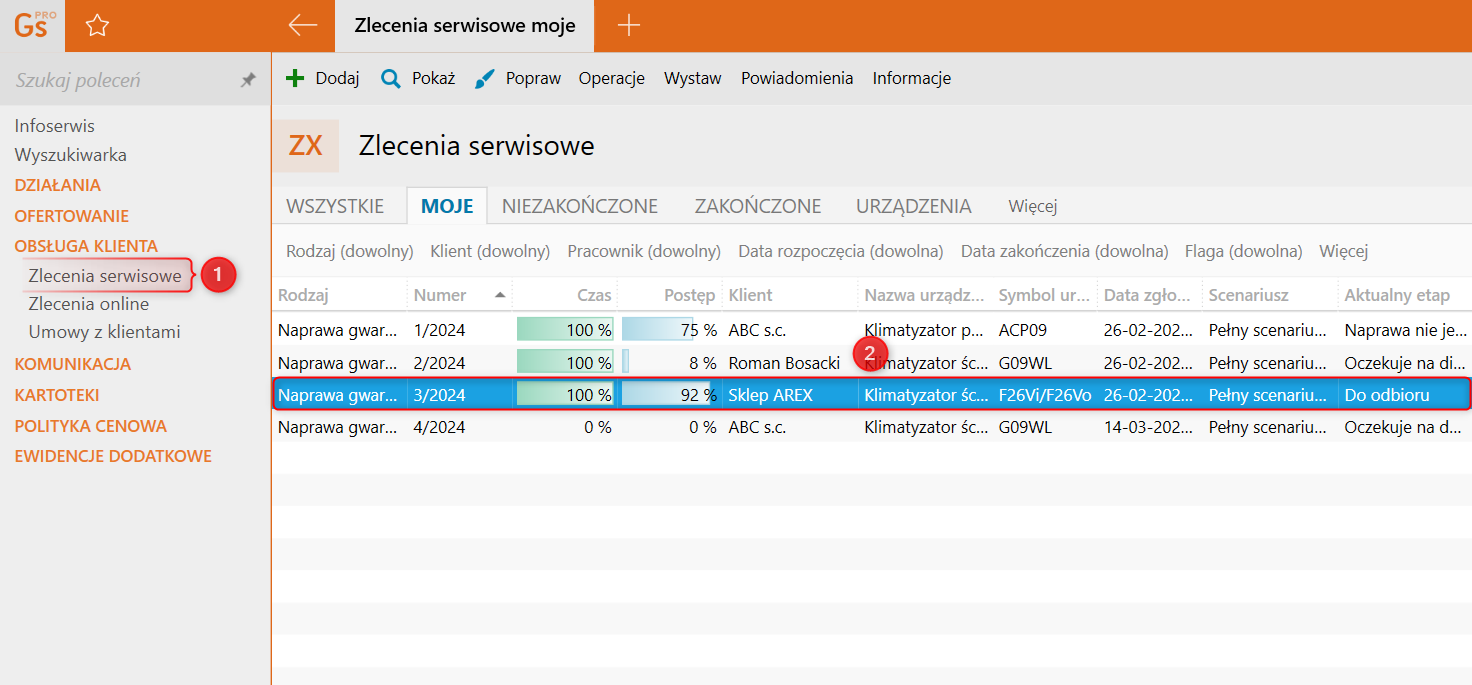Viewport: 1472px width, 685px height.
Task: Switch to the NIEZAKOŃCZONE tab
Action: pyautogui.click(x=580, y=206)
